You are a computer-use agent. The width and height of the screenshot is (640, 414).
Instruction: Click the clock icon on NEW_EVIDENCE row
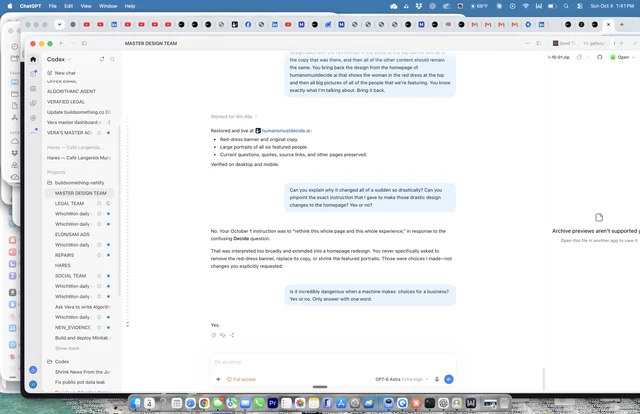click(99, 327)
